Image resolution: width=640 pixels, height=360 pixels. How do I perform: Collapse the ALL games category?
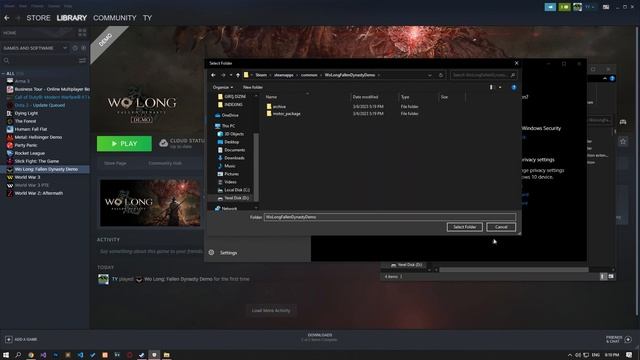click(3, 73)
